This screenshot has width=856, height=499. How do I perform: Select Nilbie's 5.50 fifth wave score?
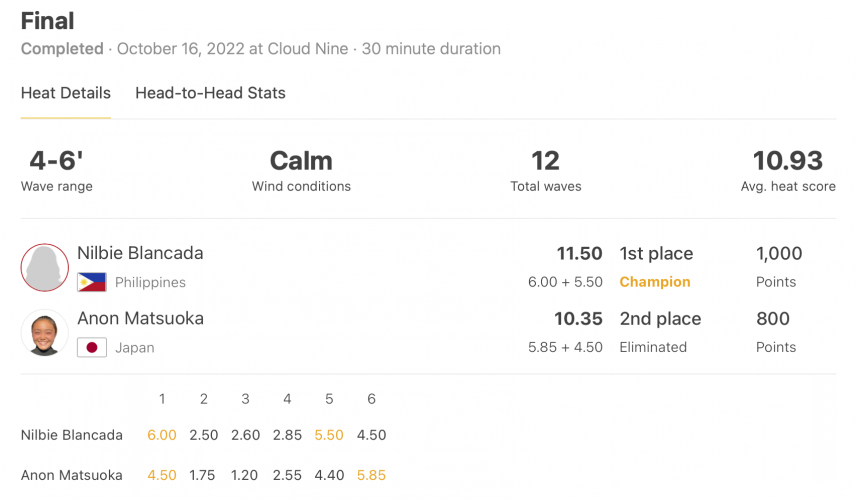tap(329, 435)
